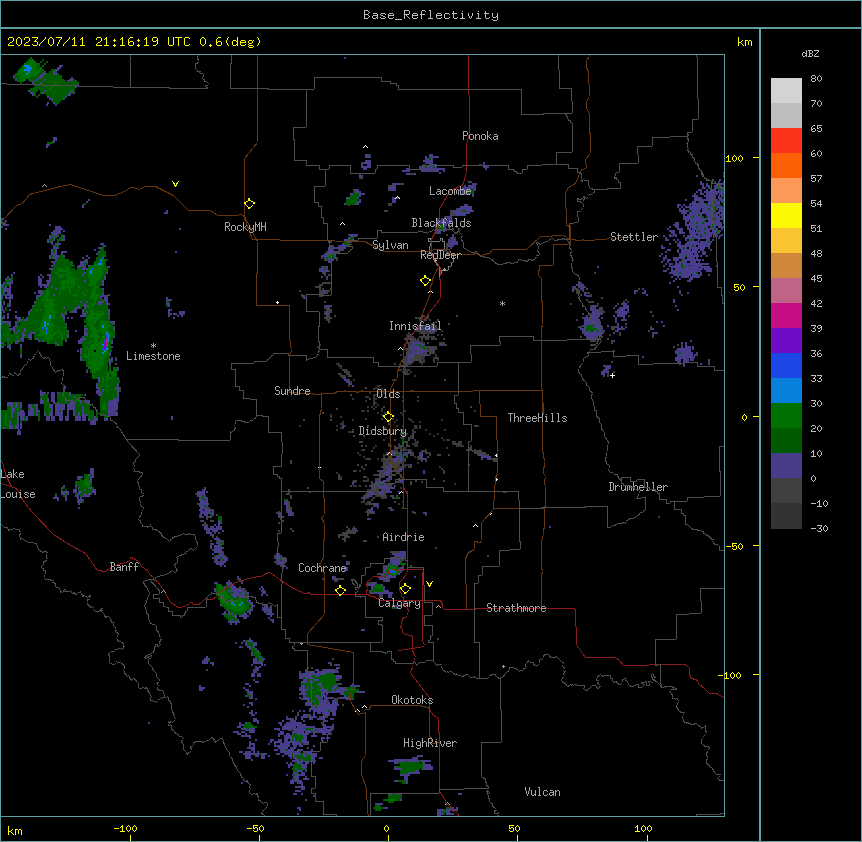This screenshot has width=862, height=842.
Task: Click the dBZ legend heading
Action: [x=810, y=54]
